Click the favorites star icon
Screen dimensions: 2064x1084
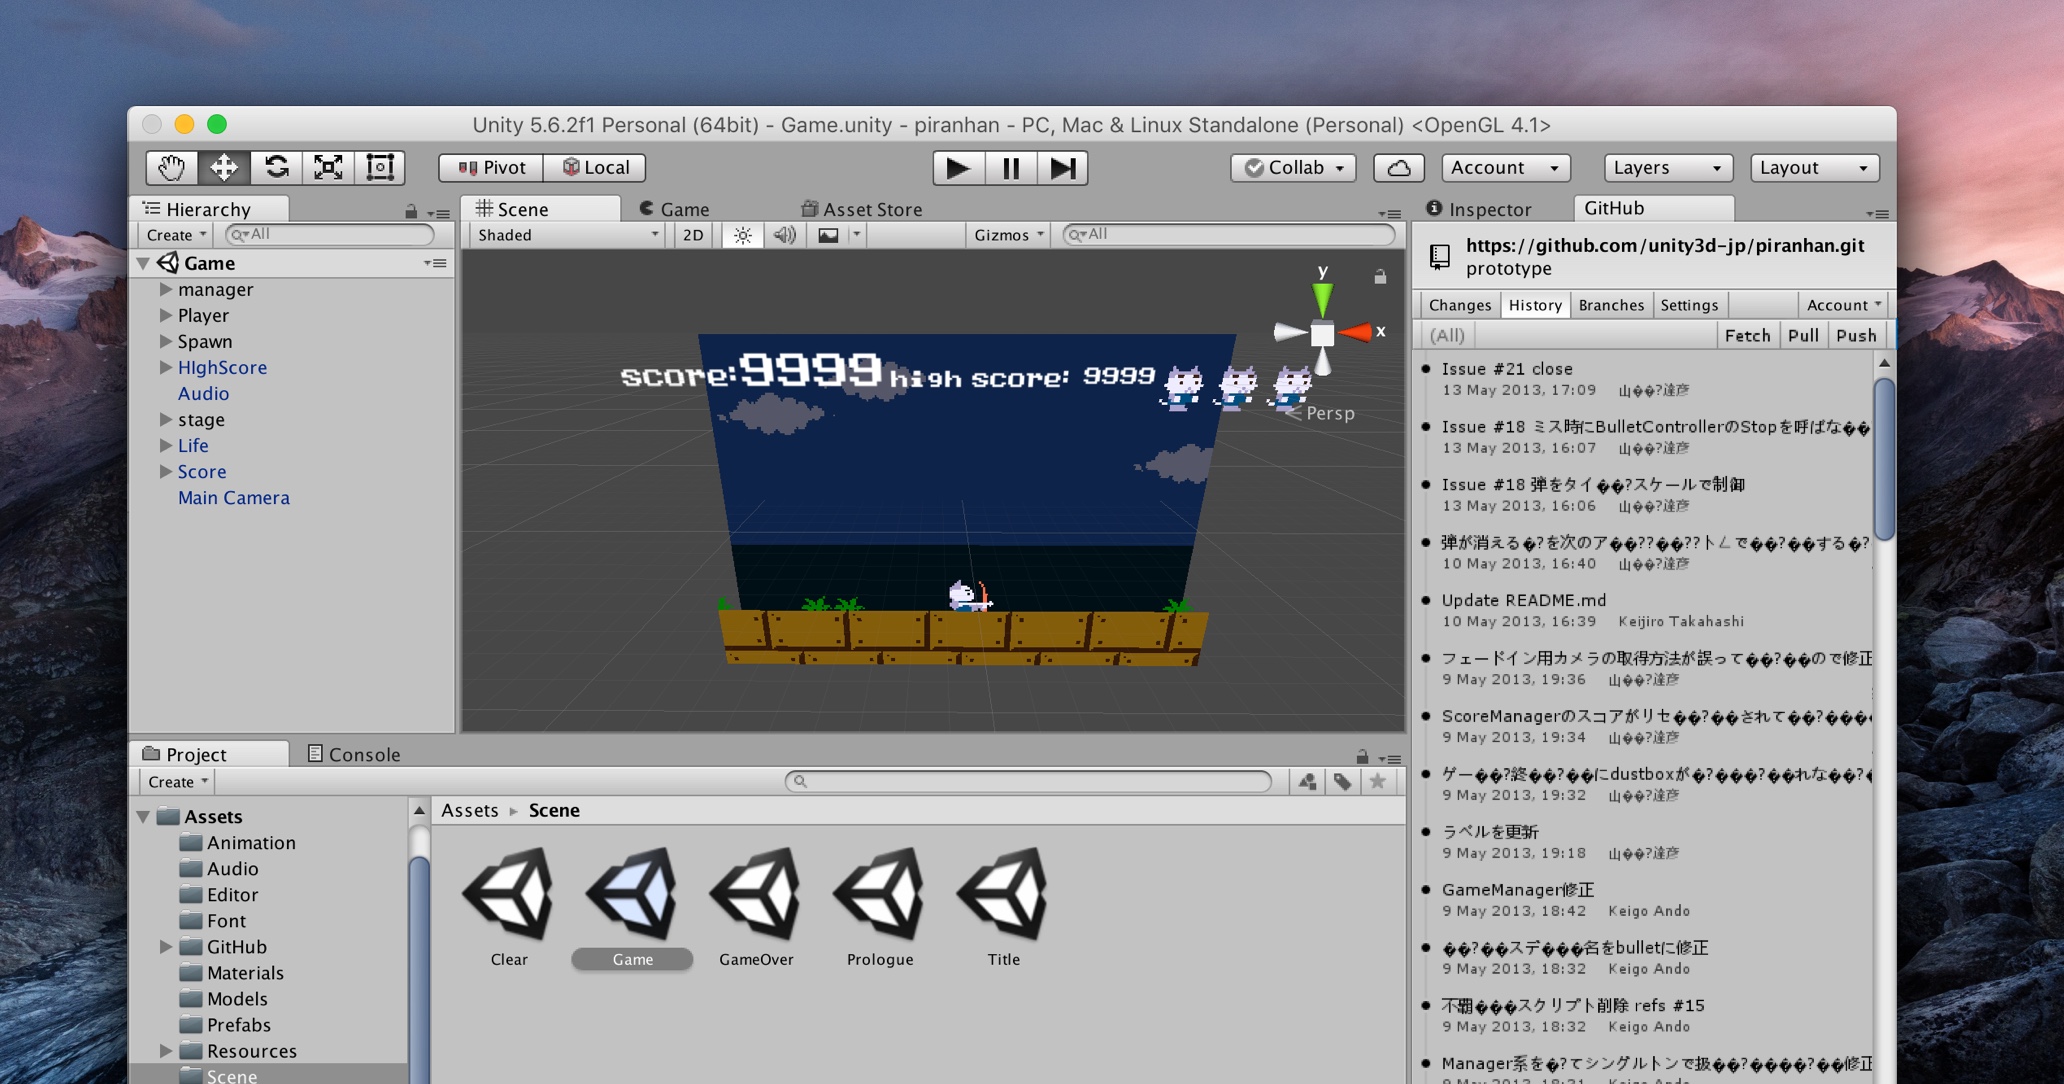1378,782
